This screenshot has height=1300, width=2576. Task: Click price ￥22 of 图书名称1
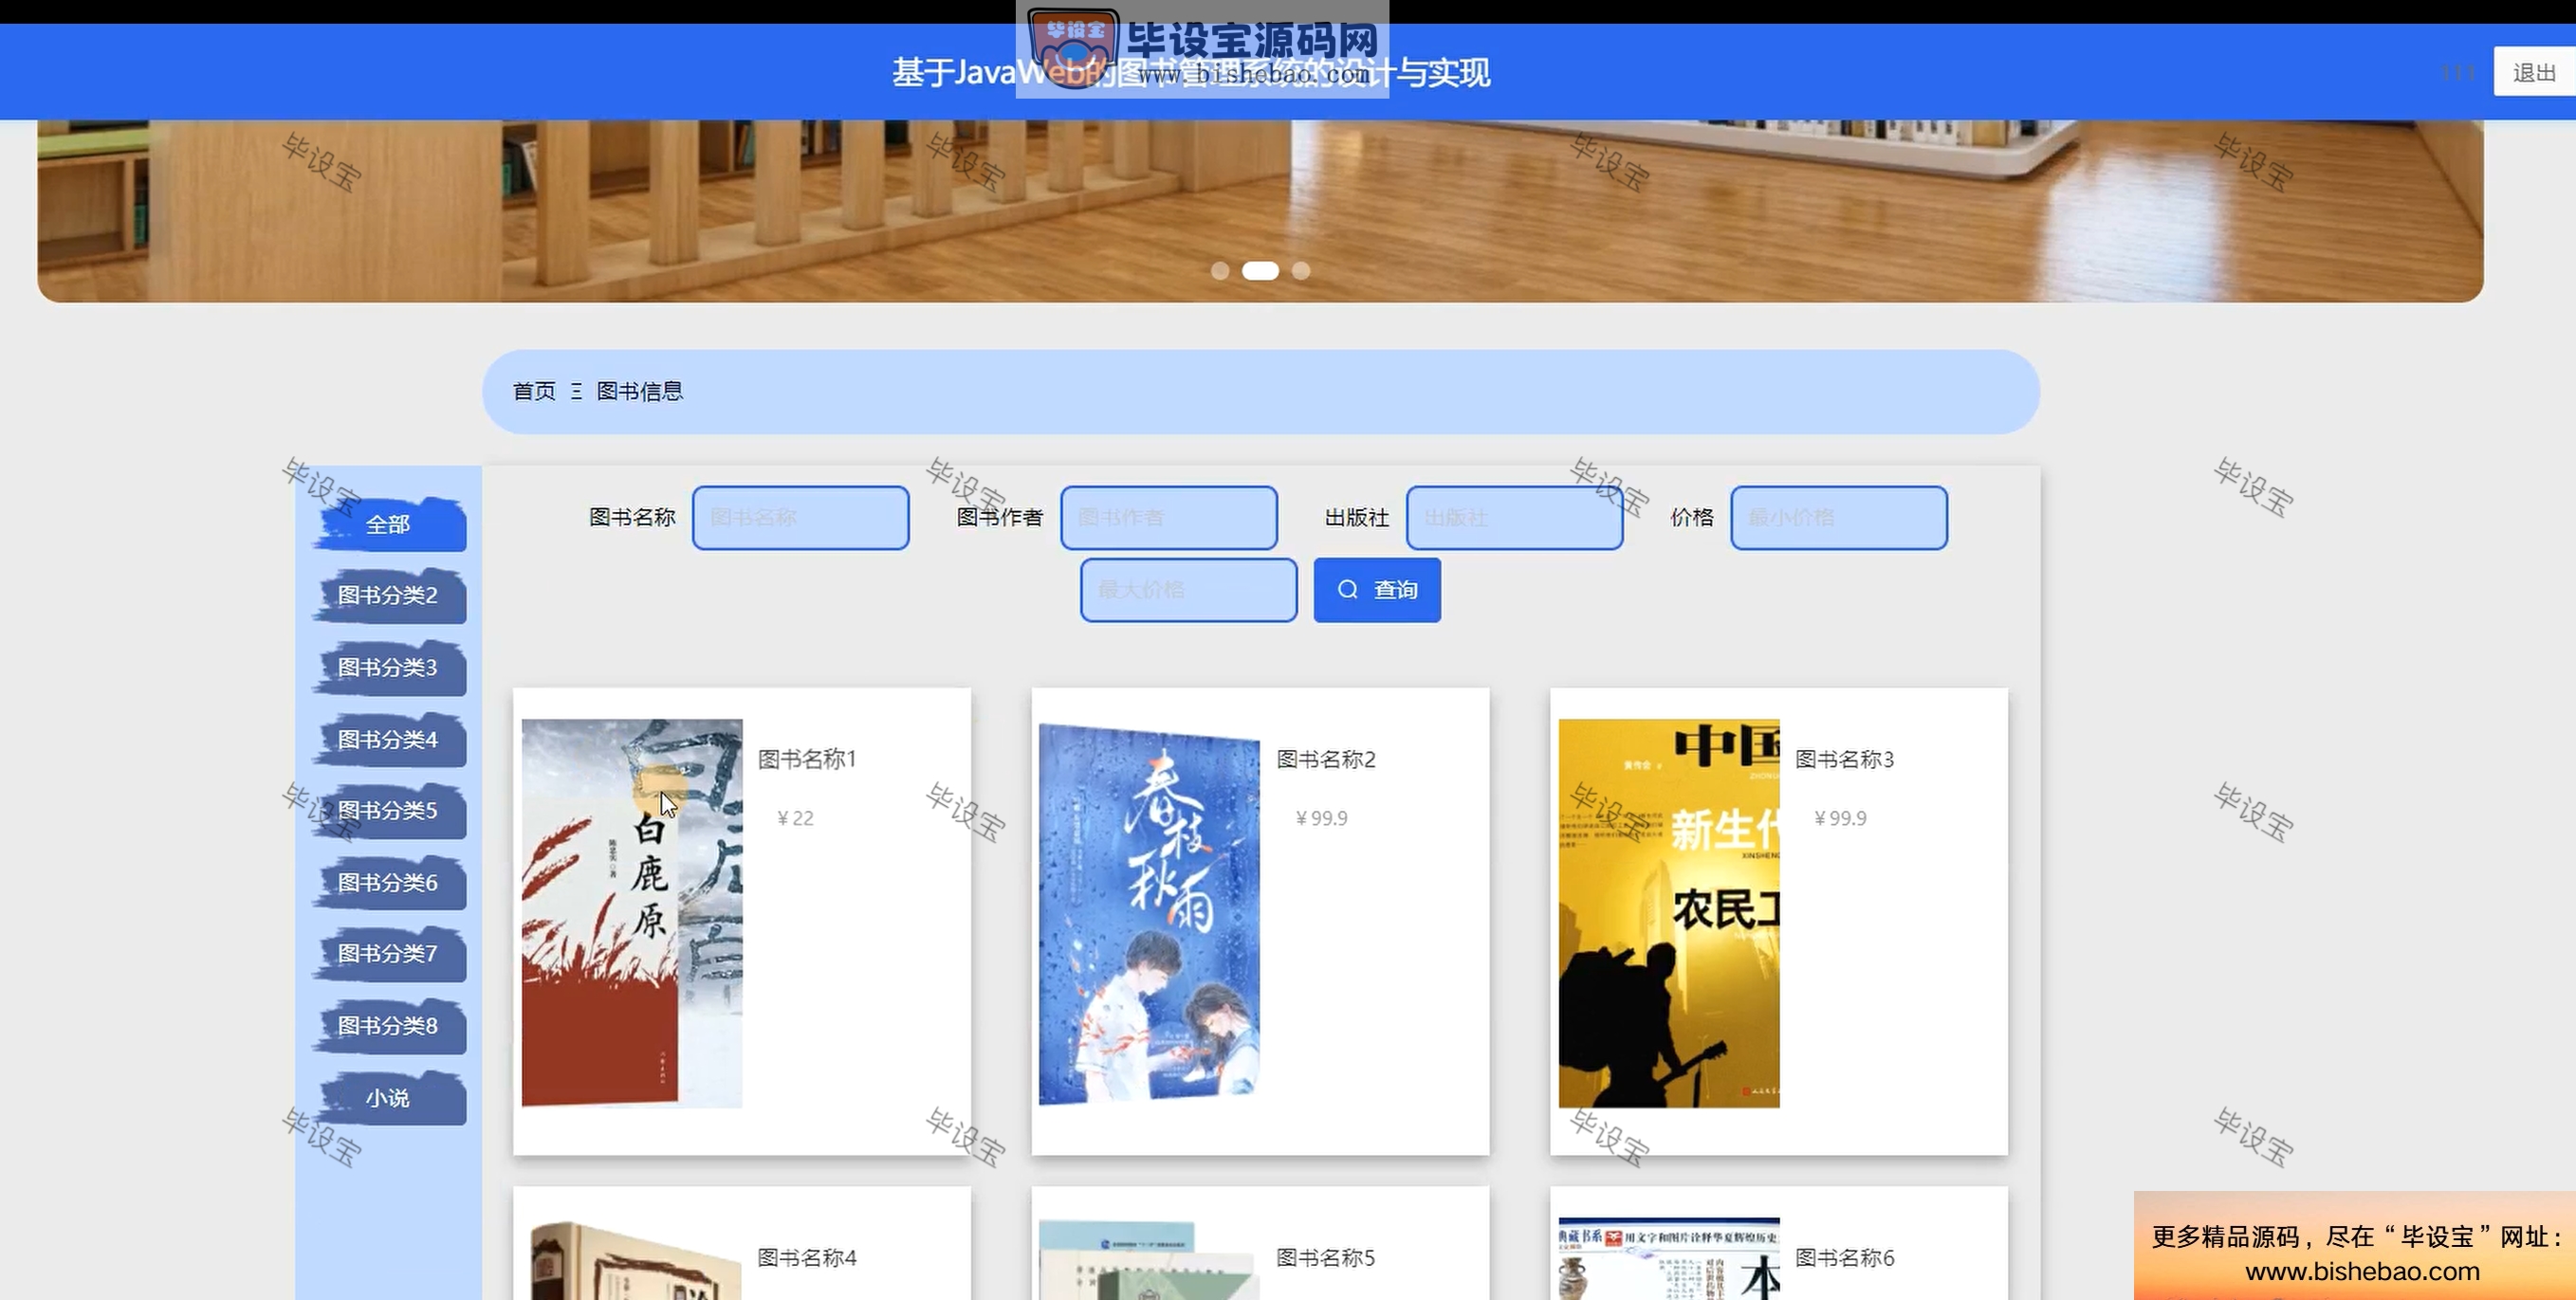point(795,818)
